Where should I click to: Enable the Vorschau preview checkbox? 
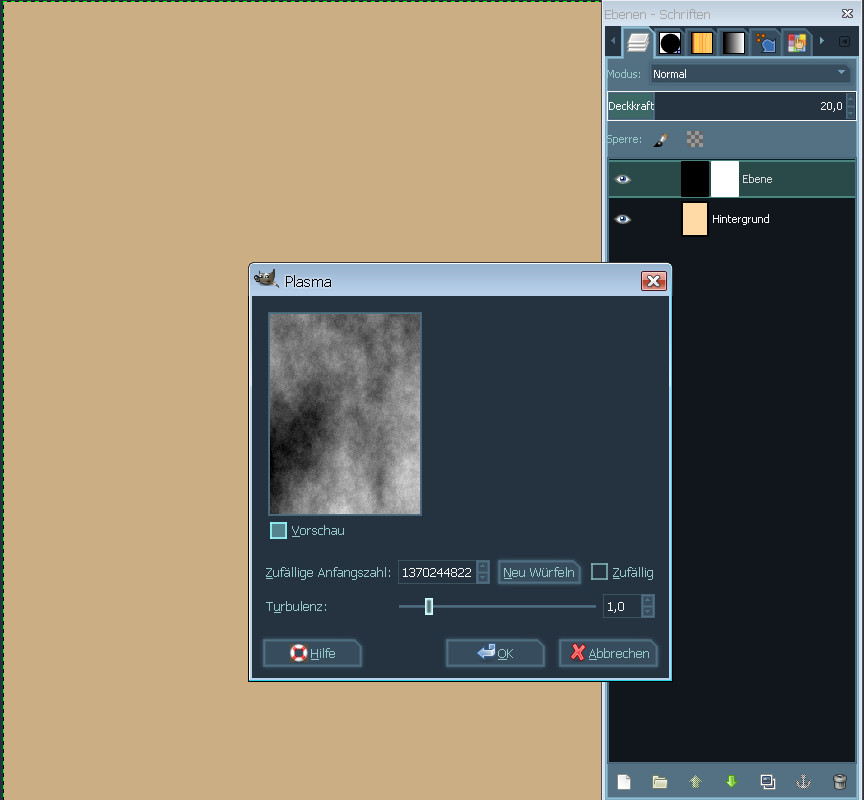click(x=279, y=530)
